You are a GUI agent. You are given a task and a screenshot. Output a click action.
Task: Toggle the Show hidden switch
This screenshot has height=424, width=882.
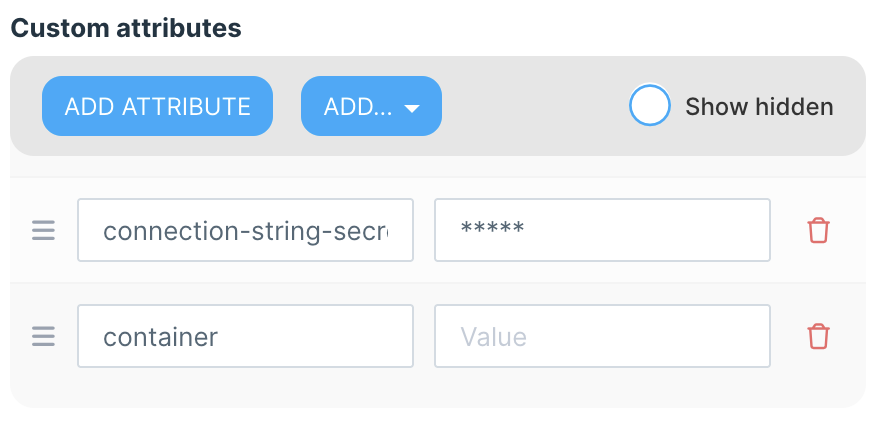click(649, 106)
